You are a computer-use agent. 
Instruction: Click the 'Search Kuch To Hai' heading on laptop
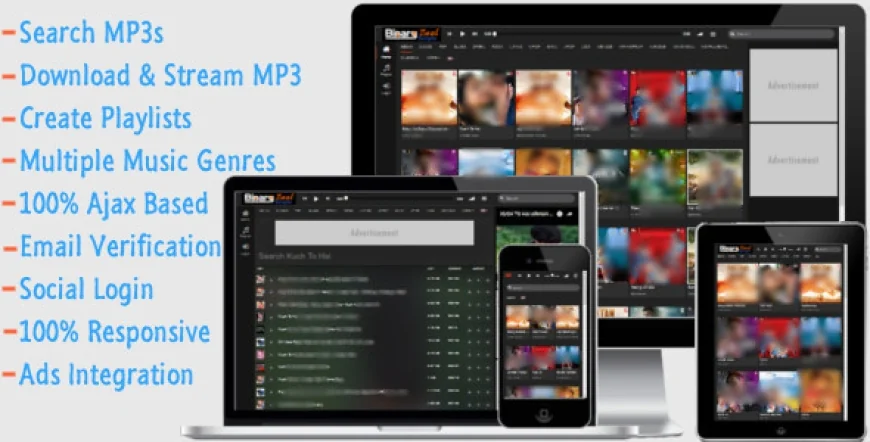click(295, 256)
